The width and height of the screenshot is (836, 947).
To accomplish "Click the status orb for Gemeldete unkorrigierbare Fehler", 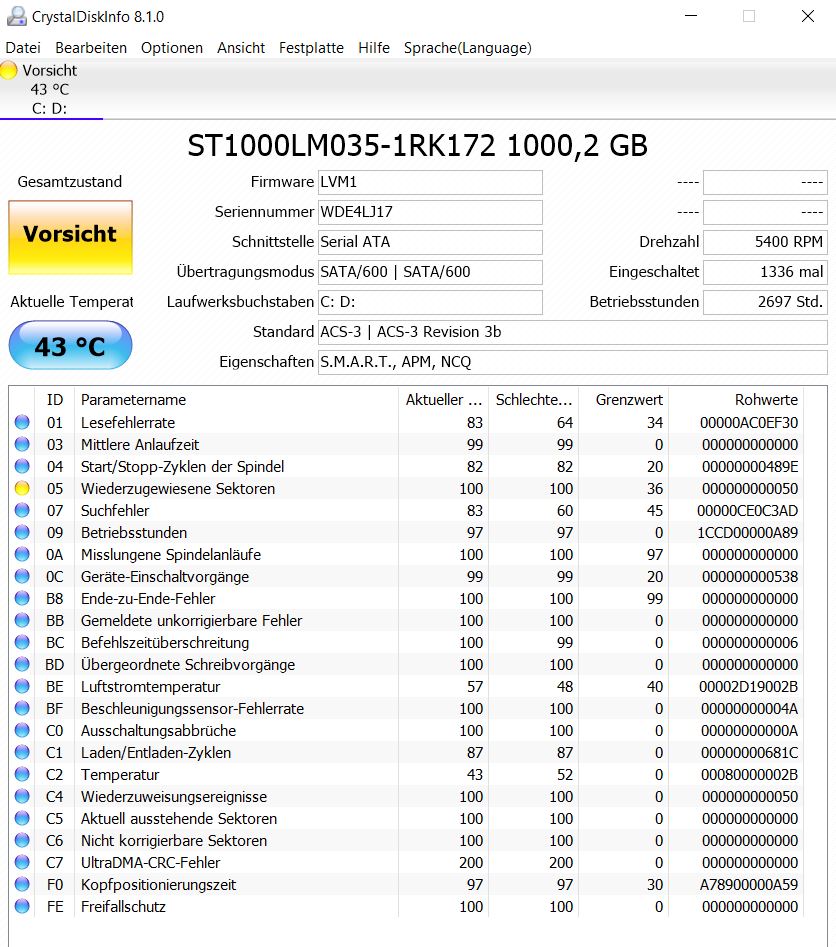I will point(22,620).
